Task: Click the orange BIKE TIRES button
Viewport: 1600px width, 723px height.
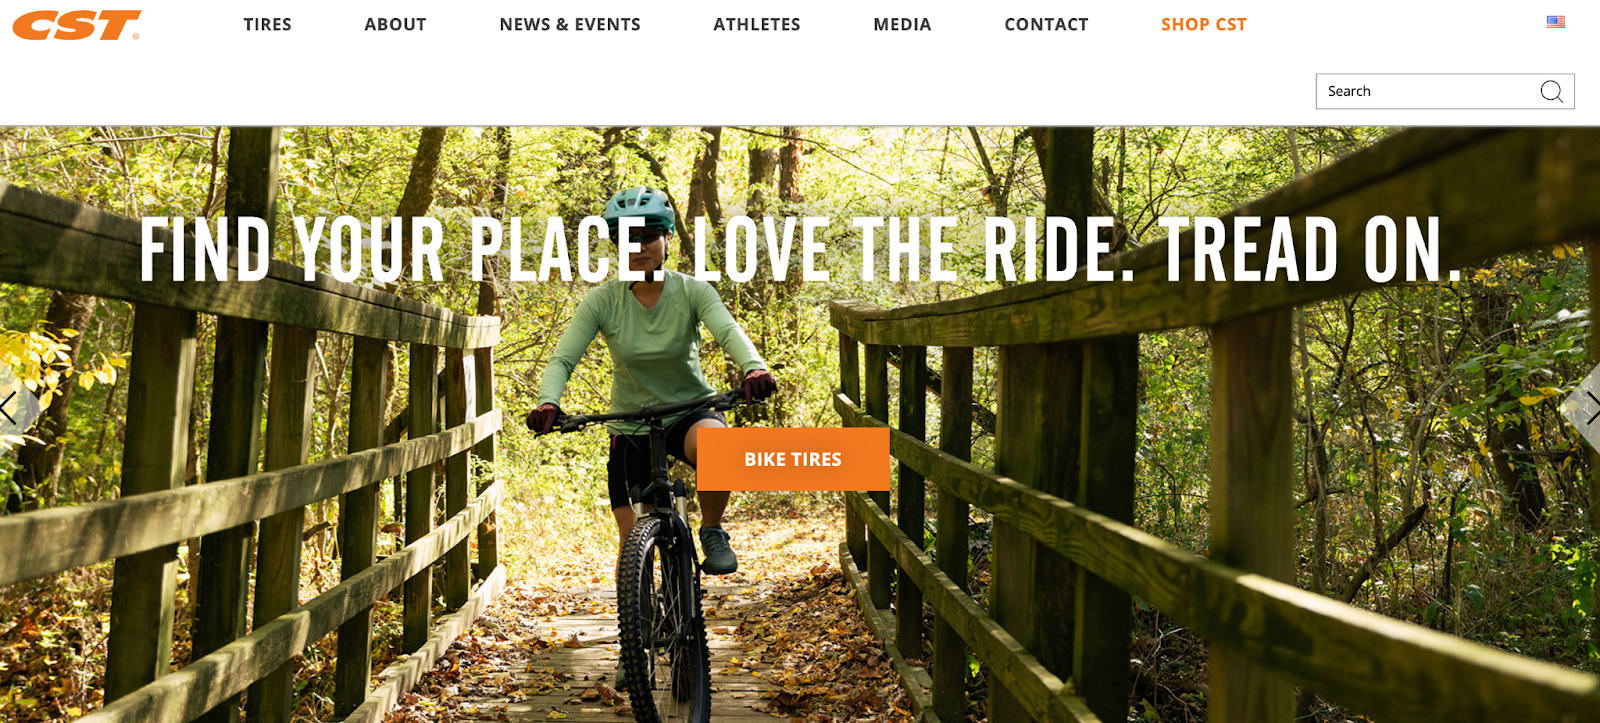Action: (793, 459)
